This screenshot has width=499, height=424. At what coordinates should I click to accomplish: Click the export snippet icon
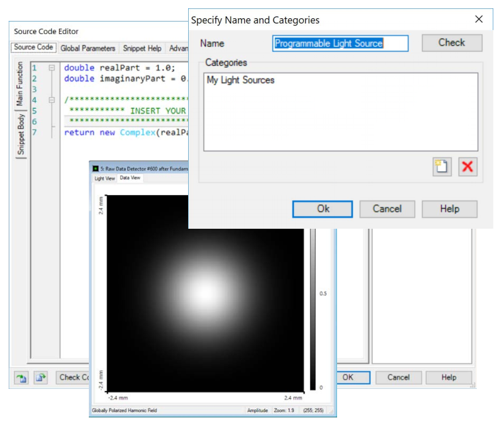pyautogui.click(x=41, y=378)
